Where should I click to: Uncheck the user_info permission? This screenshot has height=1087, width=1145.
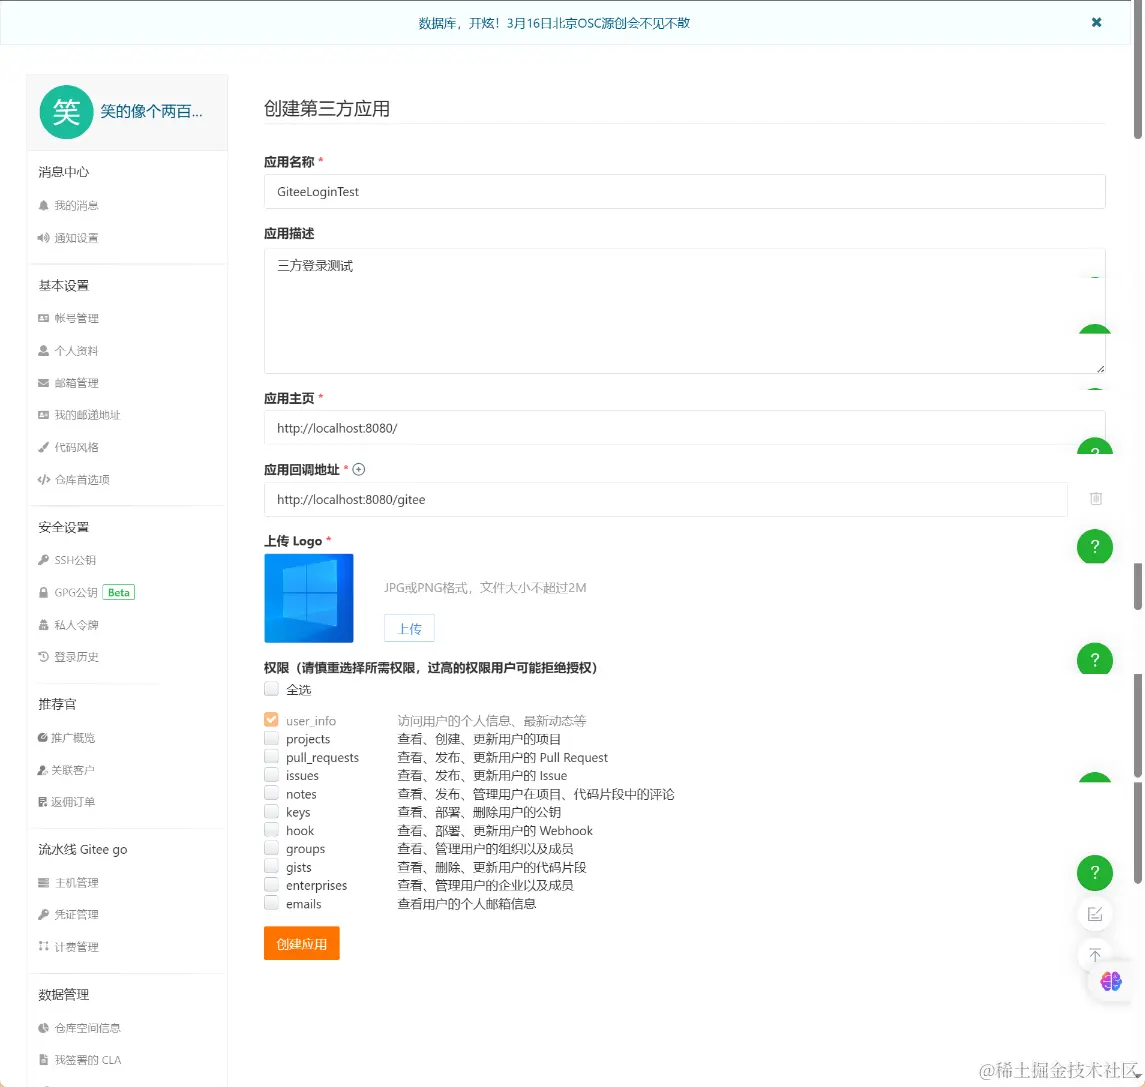272,720
